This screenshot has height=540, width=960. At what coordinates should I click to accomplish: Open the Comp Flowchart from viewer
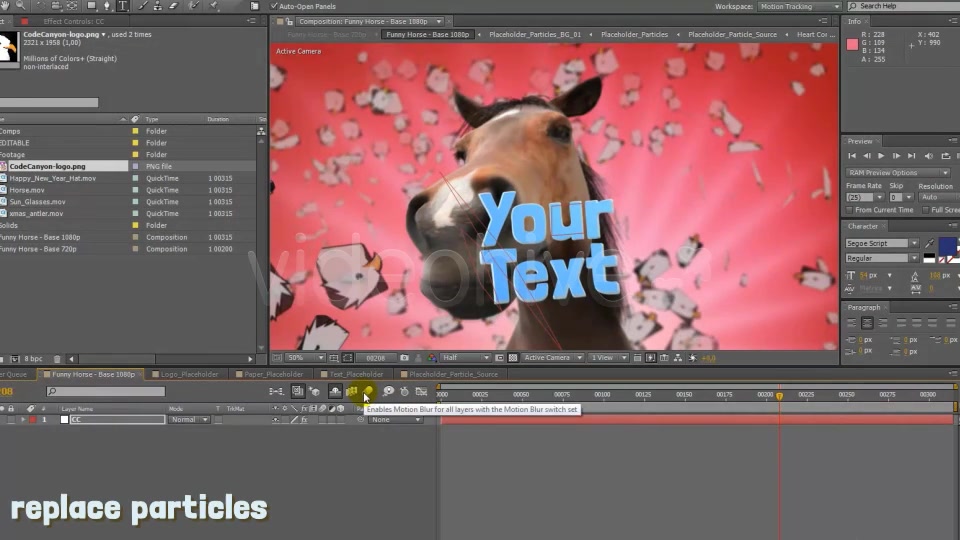click(x=678, y=358)
